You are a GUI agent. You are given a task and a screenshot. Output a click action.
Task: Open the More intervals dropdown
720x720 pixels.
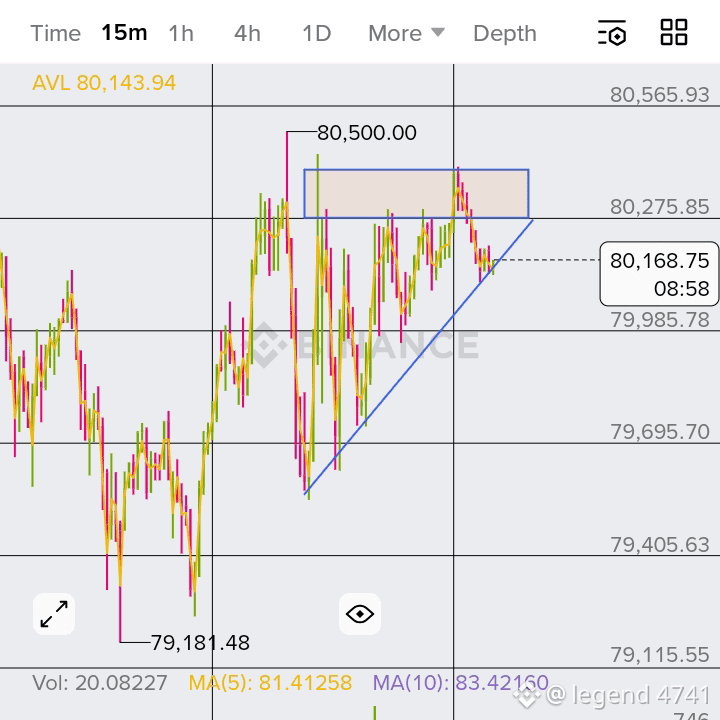click(x=406, y=34)
